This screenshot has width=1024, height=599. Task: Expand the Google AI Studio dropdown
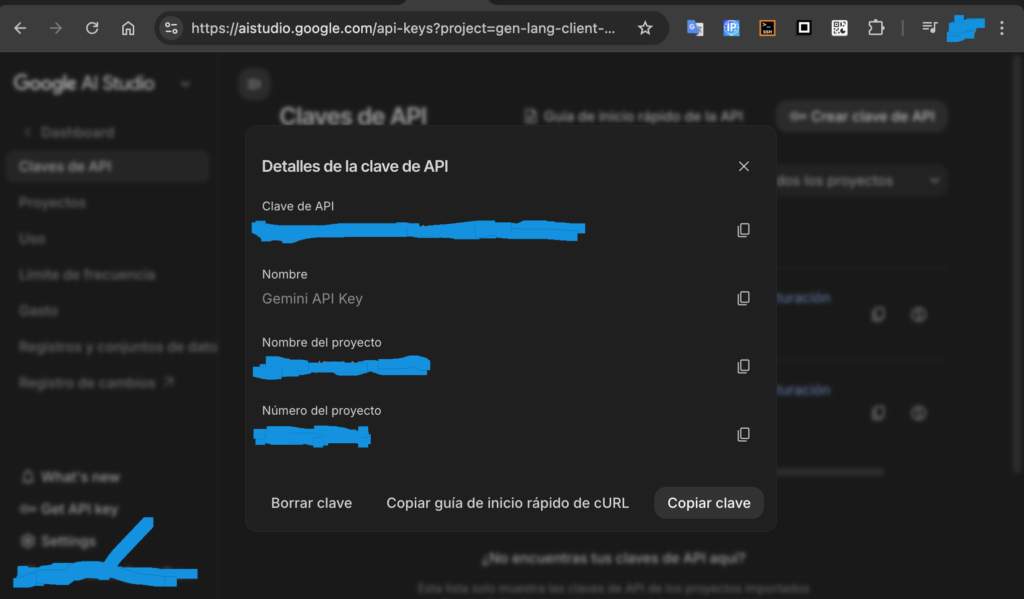(185, 84)
